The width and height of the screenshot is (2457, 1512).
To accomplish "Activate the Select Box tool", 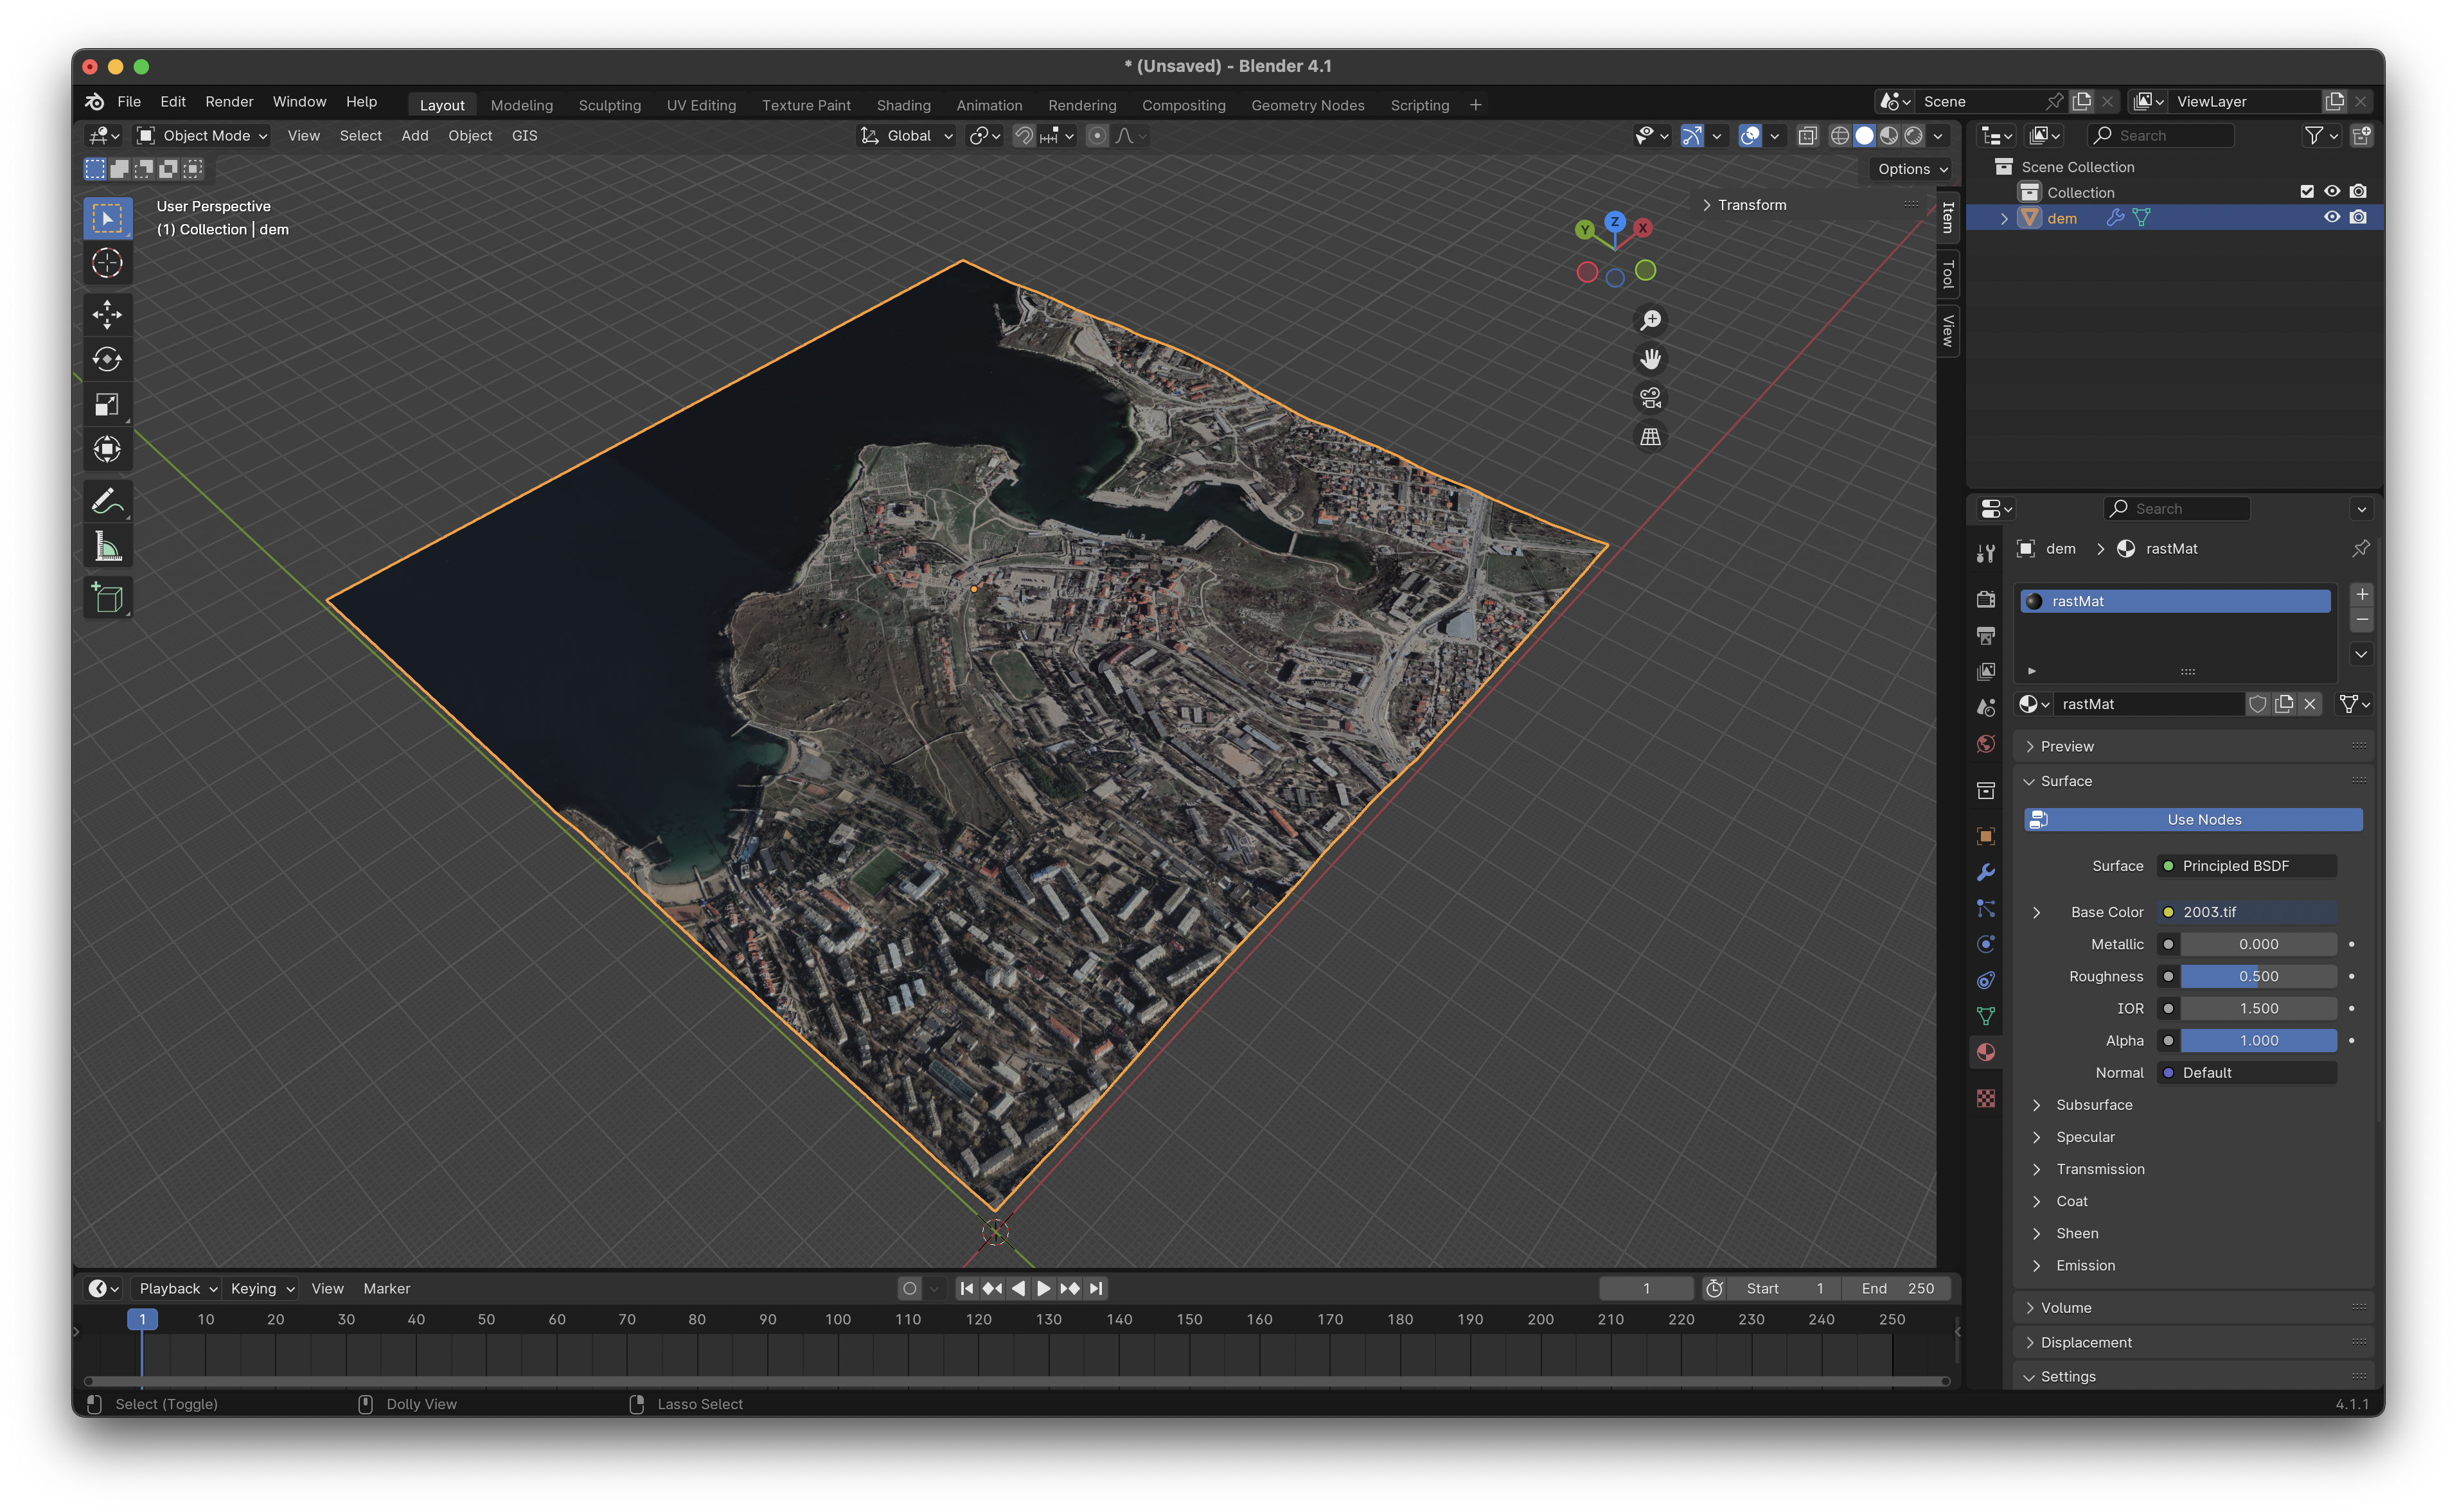I will point(107,218).
